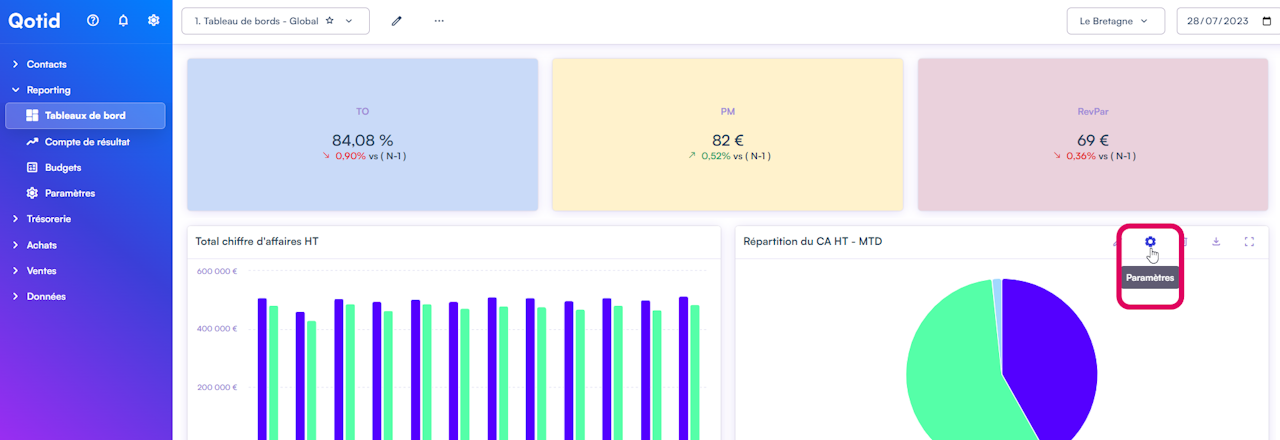This screenshot has width=1280, height=440.
Task: Click the Paramètres gear on the pie chart widget
Action: [x=1150, y=241]
